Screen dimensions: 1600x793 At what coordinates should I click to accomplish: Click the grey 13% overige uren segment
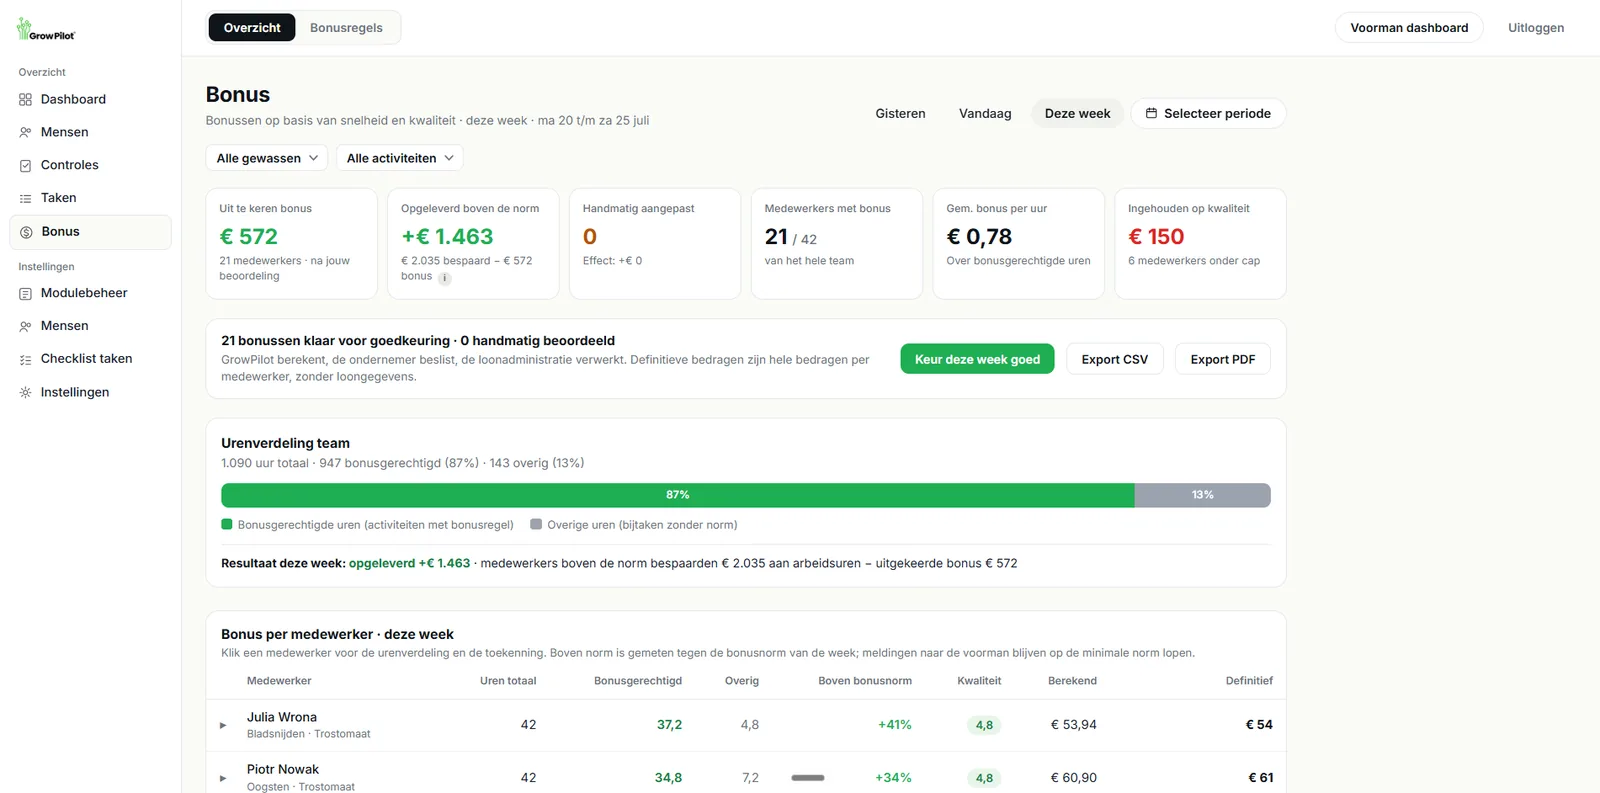point(1203,495)
